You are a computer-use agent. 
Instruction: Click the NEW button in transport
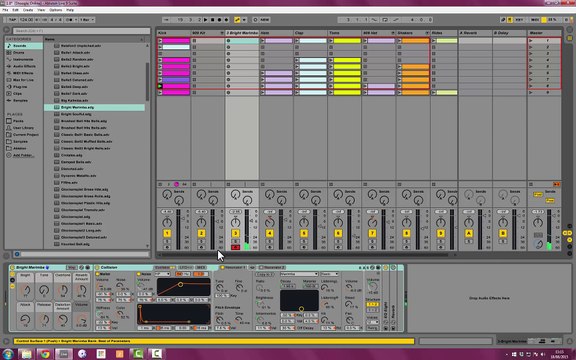point(264,20)
